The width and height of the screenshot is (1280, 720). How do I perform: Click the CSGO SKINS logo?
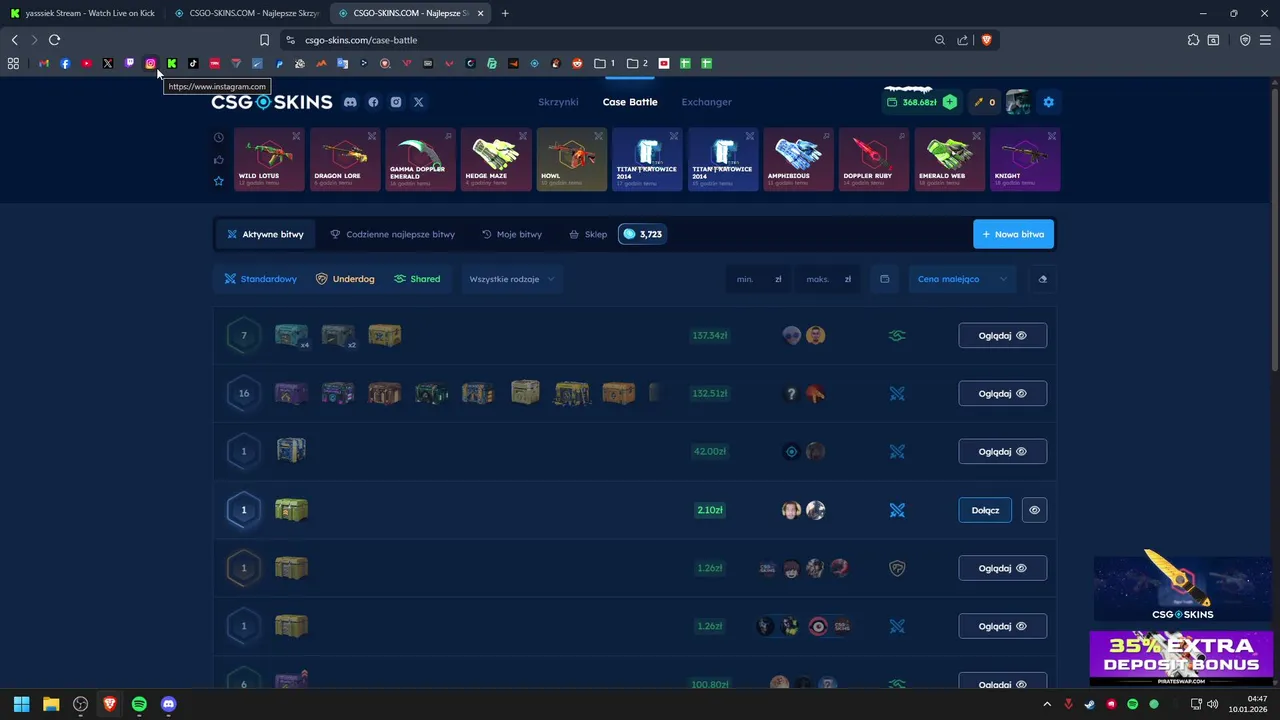[272, 102]
